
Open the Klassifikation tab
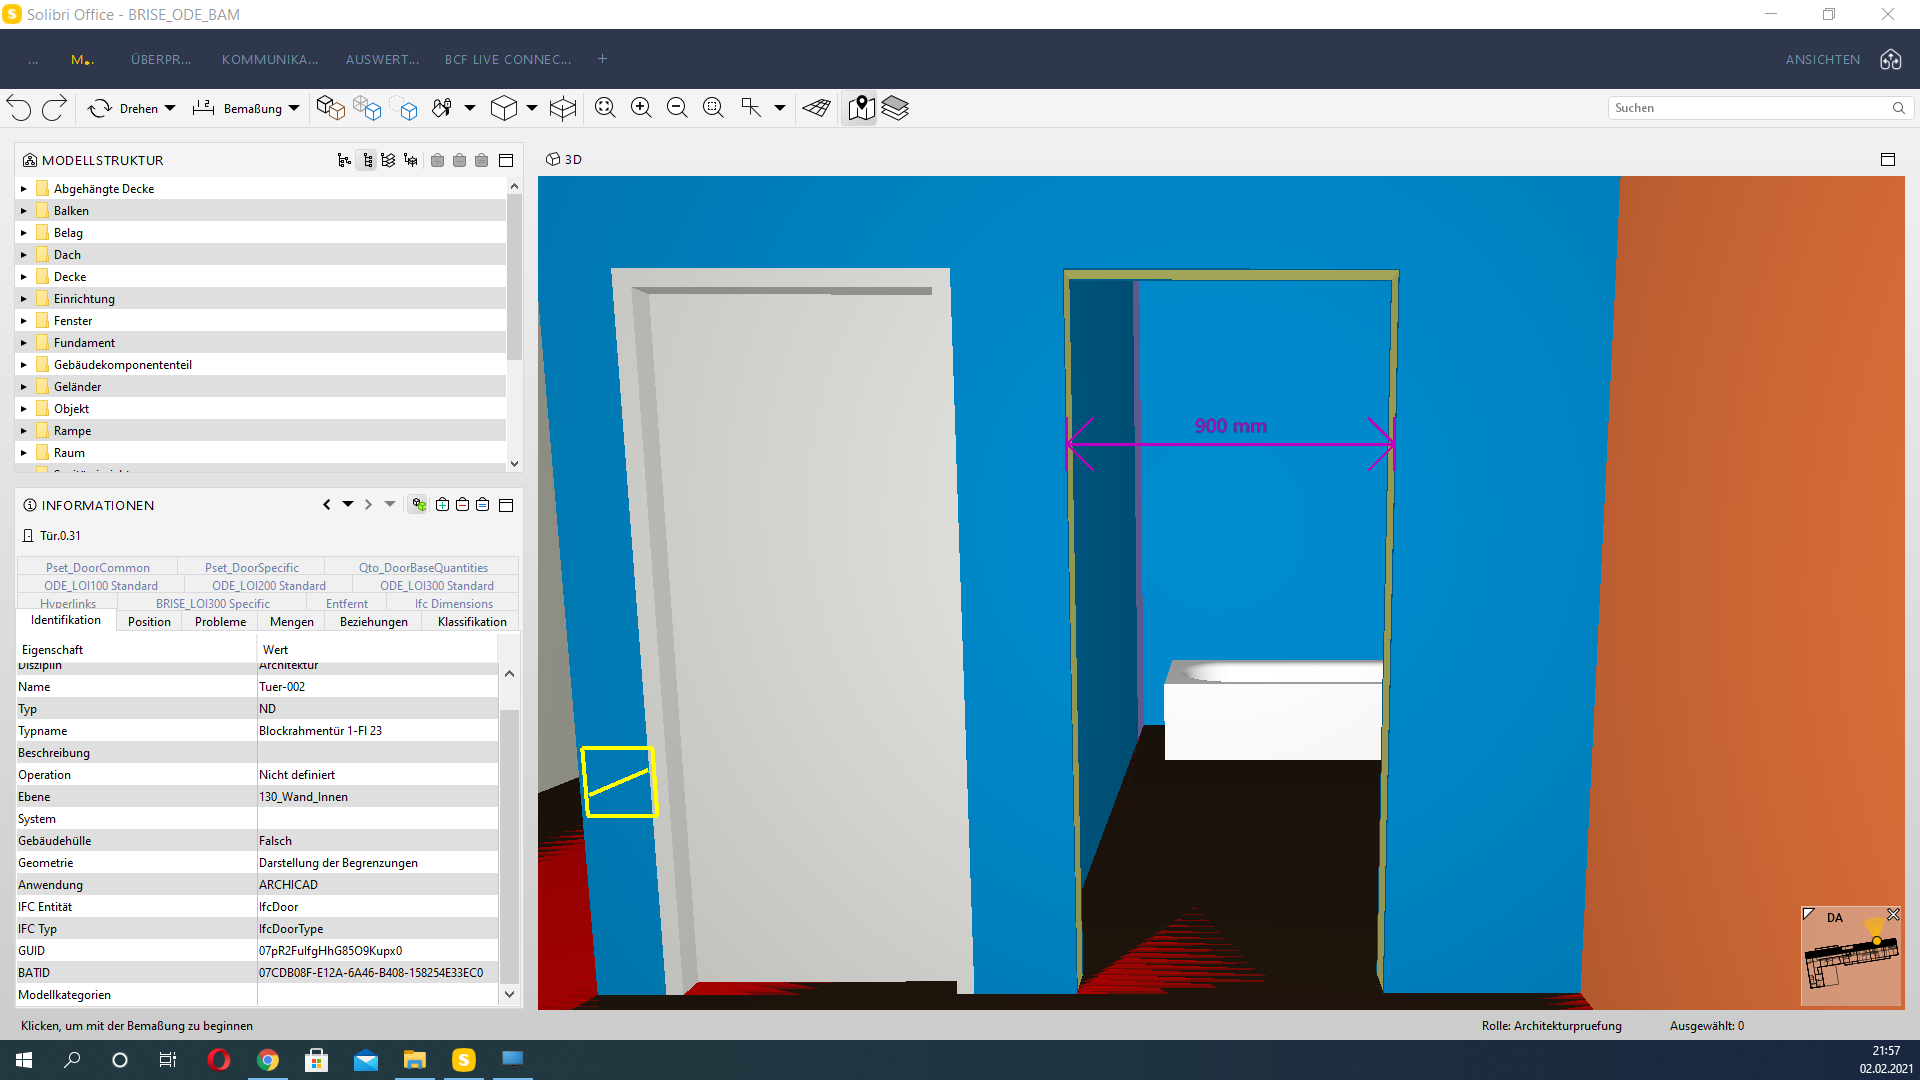[472, 622]
